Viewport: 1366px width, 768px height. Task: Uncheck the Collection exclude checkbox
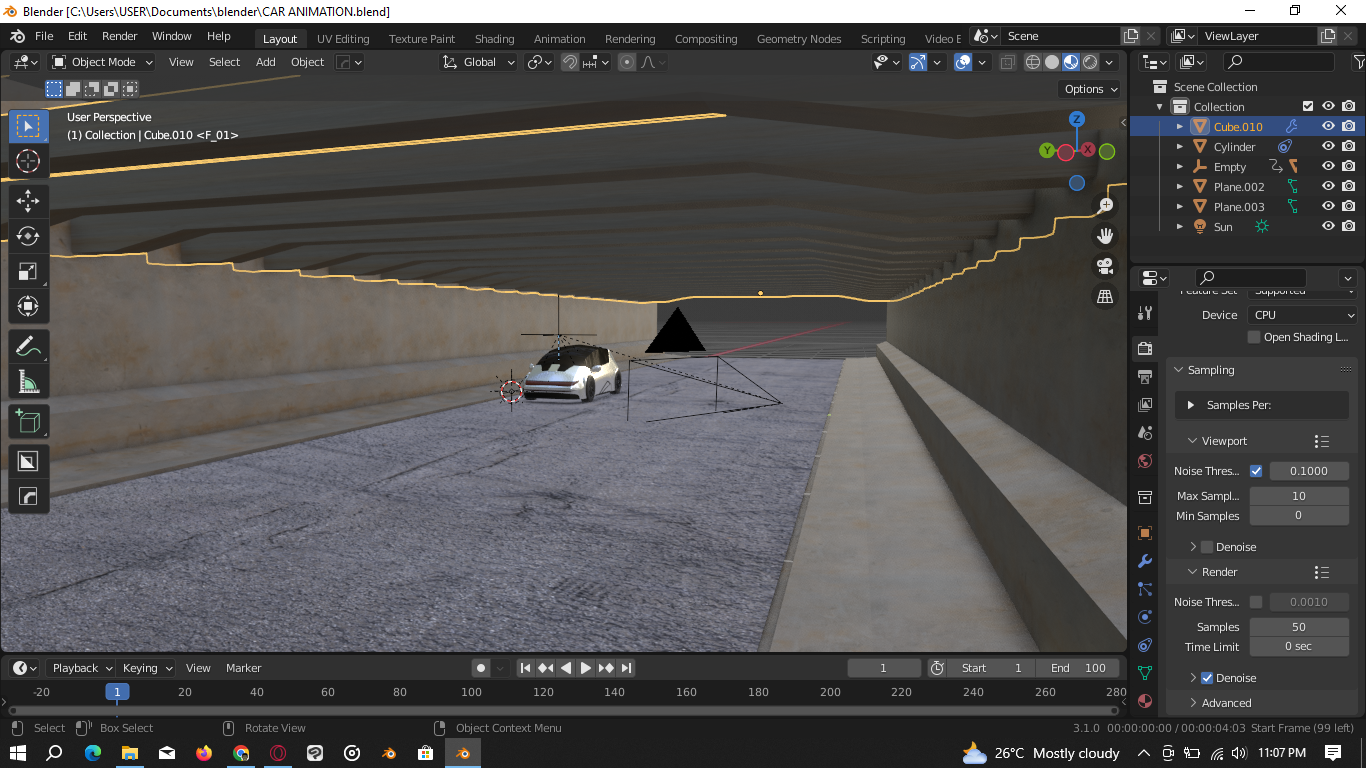1307,107
